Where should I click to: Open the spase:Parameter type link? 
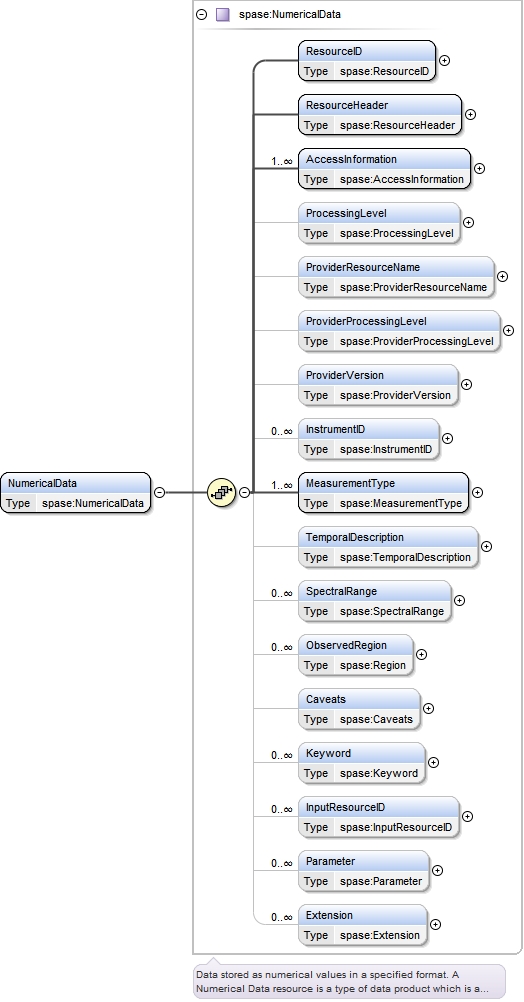coord(381,881)
